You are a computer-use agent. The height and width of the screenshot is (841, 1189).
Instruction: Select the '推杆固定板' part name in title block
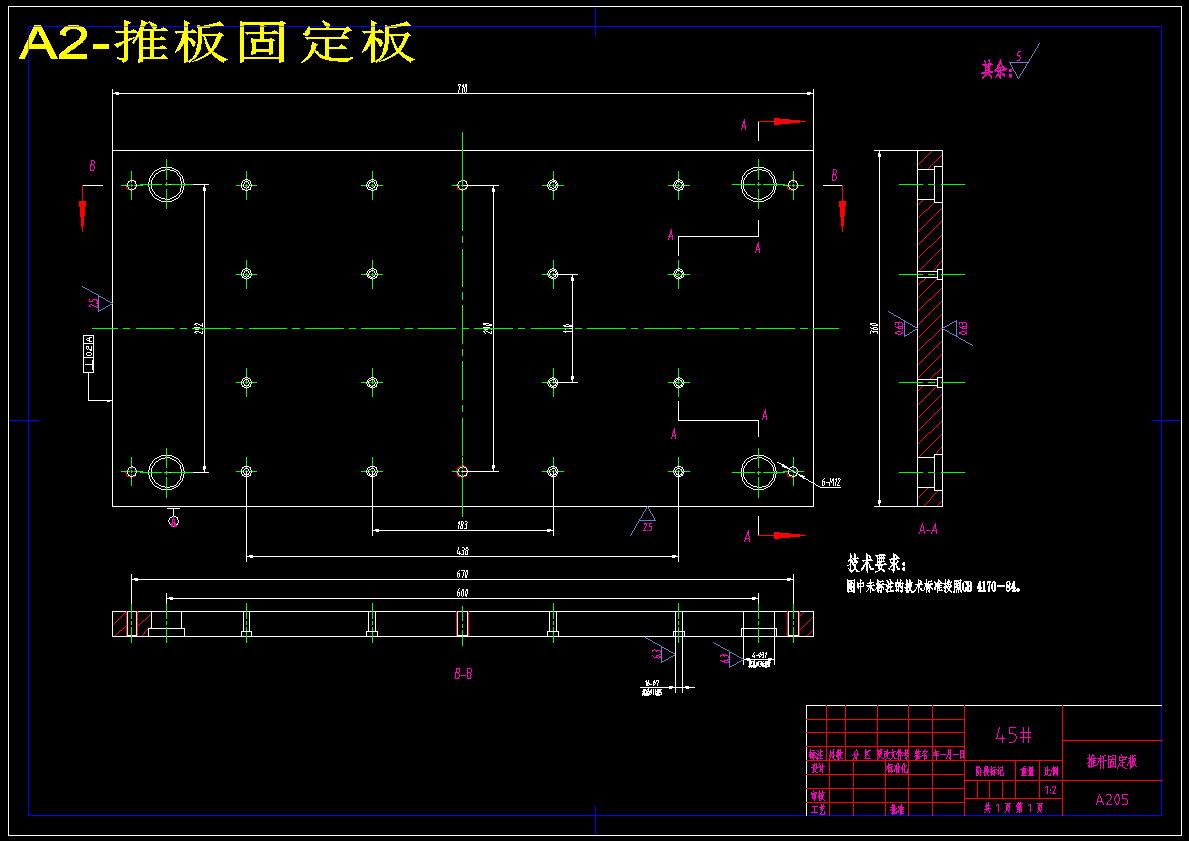[x=1112, y=761]
